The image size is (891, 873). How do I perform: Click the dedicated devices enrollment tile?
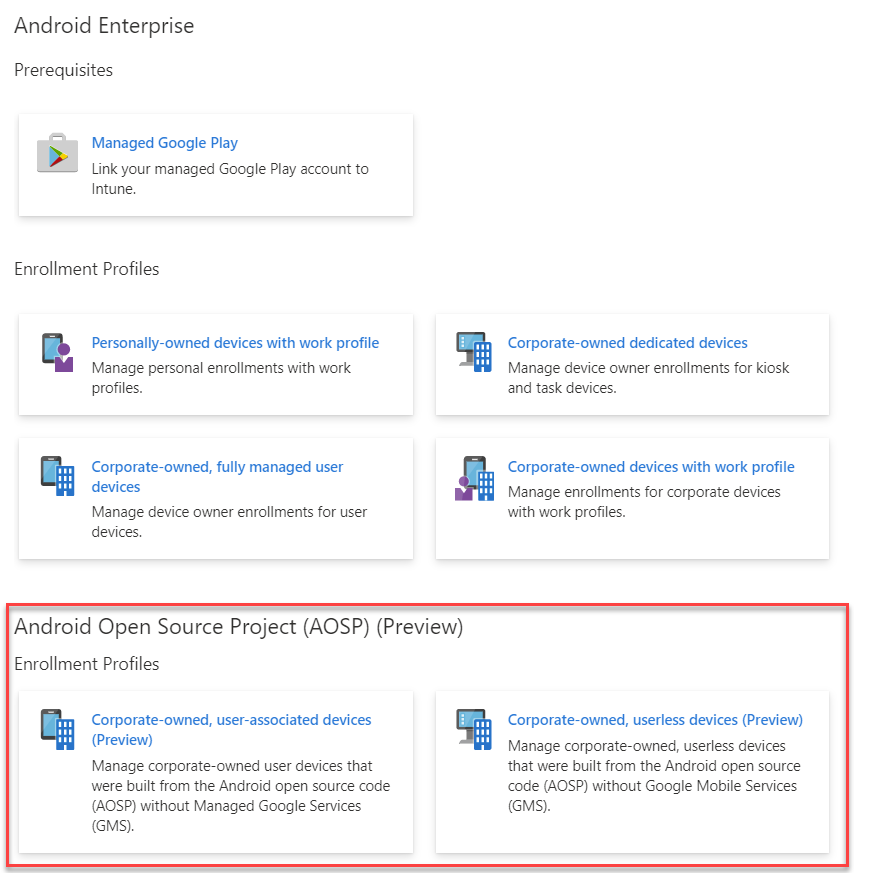pyautogui.click(x=631, y=365)
